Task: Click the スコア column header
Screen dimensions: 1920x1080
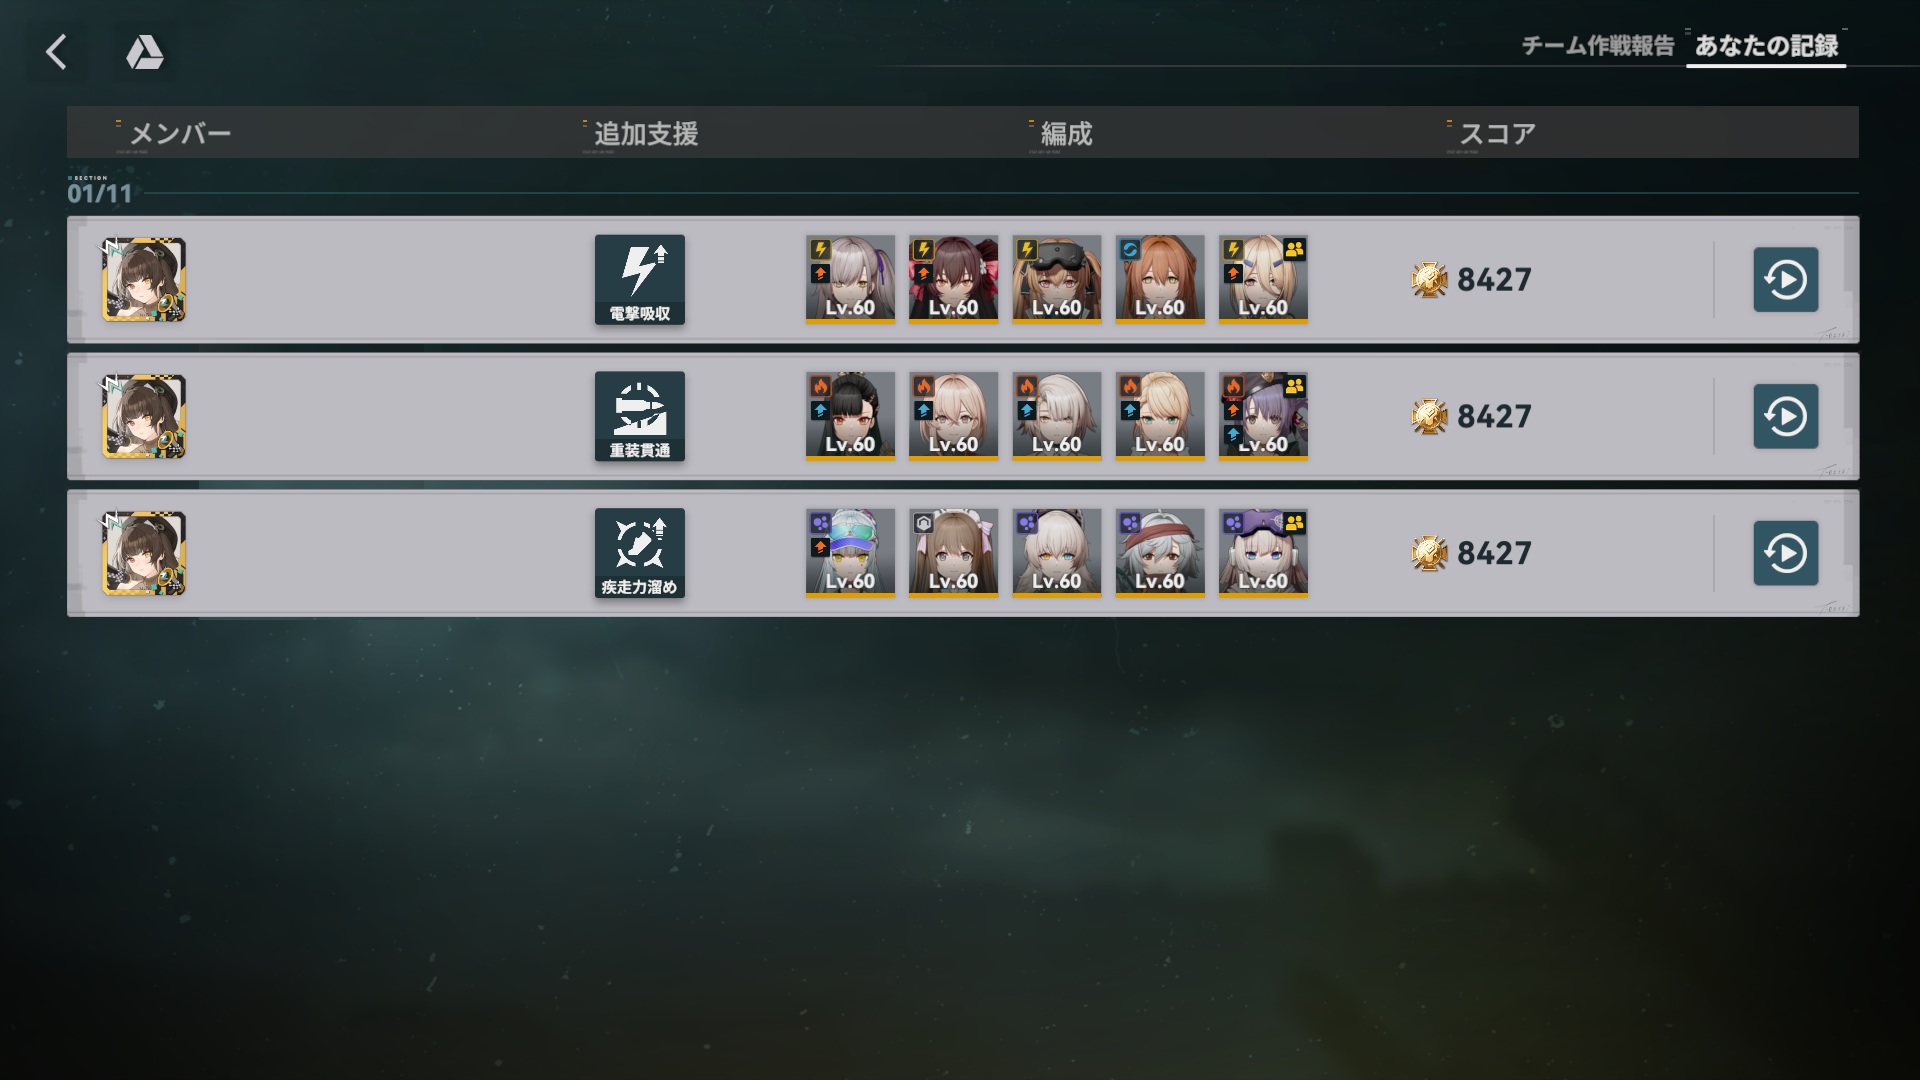Action: coord(1497,133)
